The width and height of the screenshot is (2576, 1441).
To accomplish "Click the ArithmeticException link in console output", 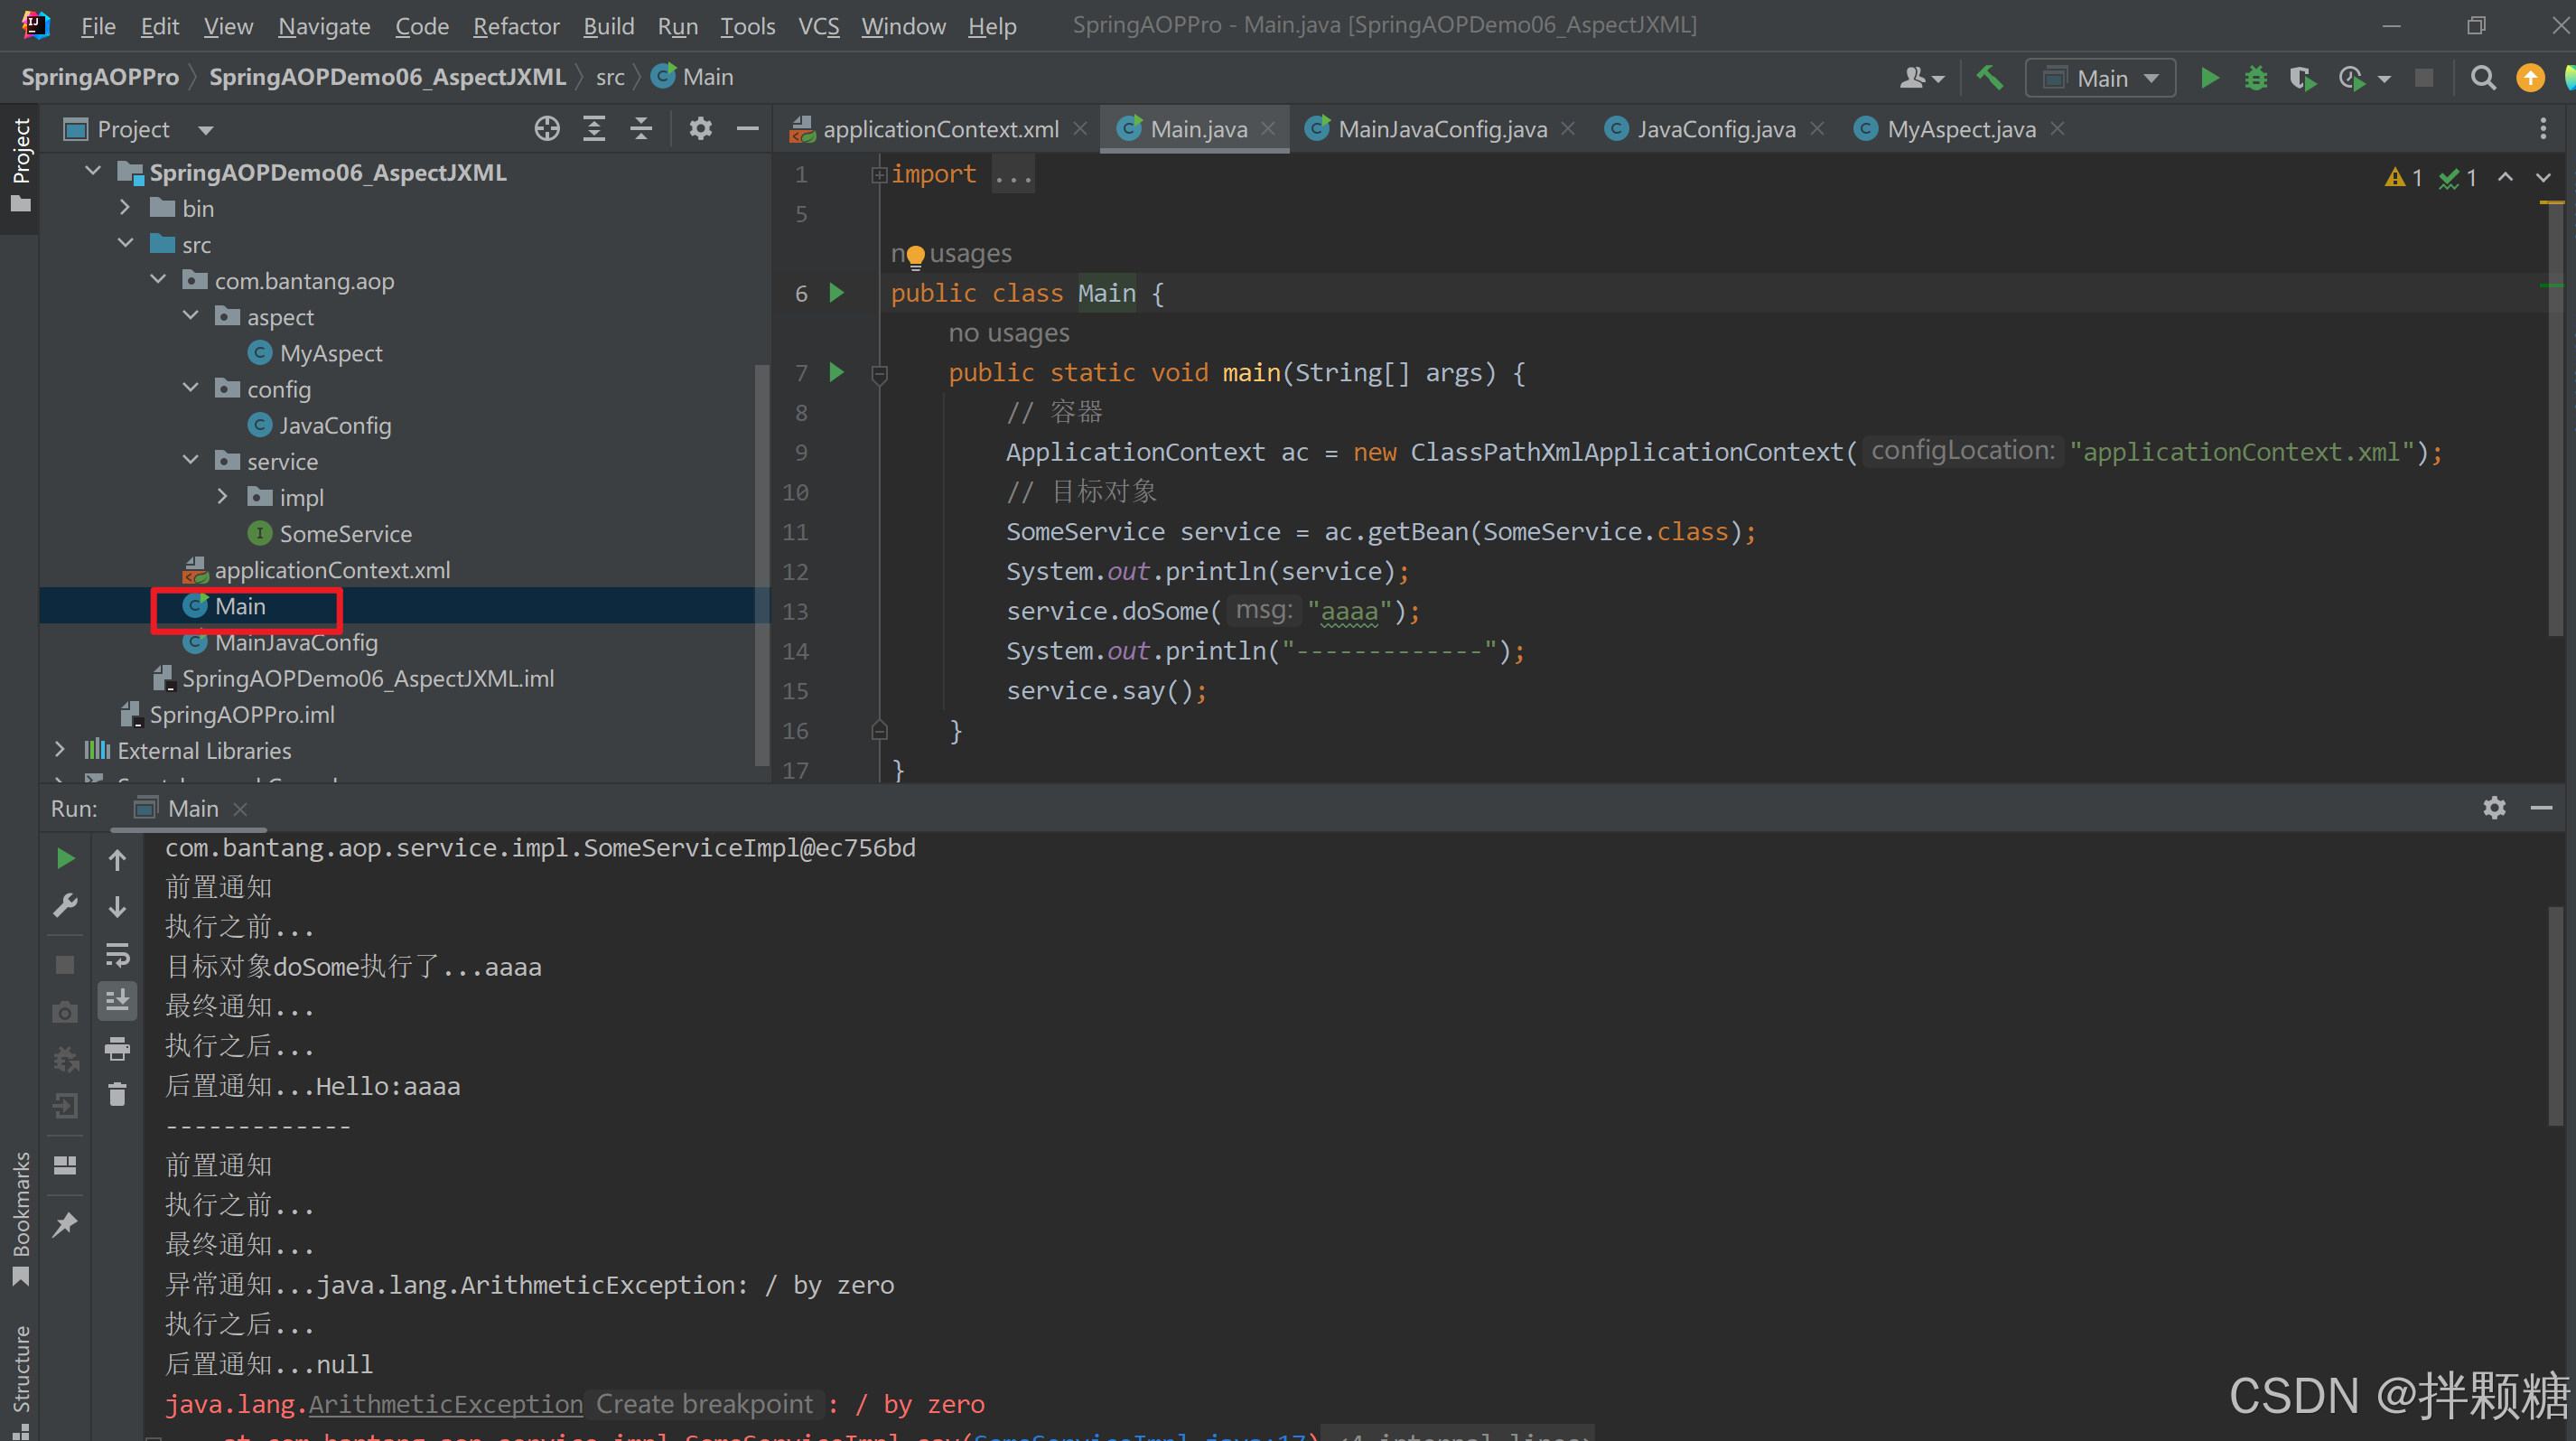I will tap(445, 1404).
